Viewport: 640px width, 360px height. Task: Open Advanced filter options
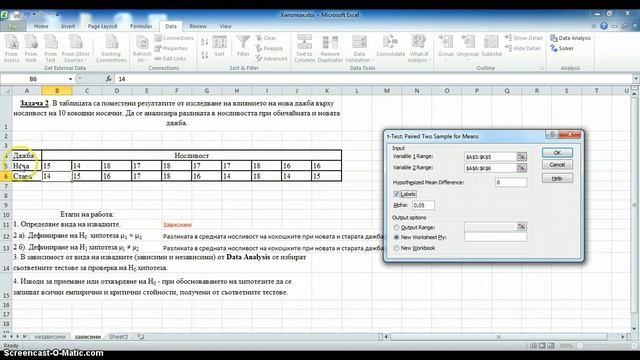tap(271, 58)
